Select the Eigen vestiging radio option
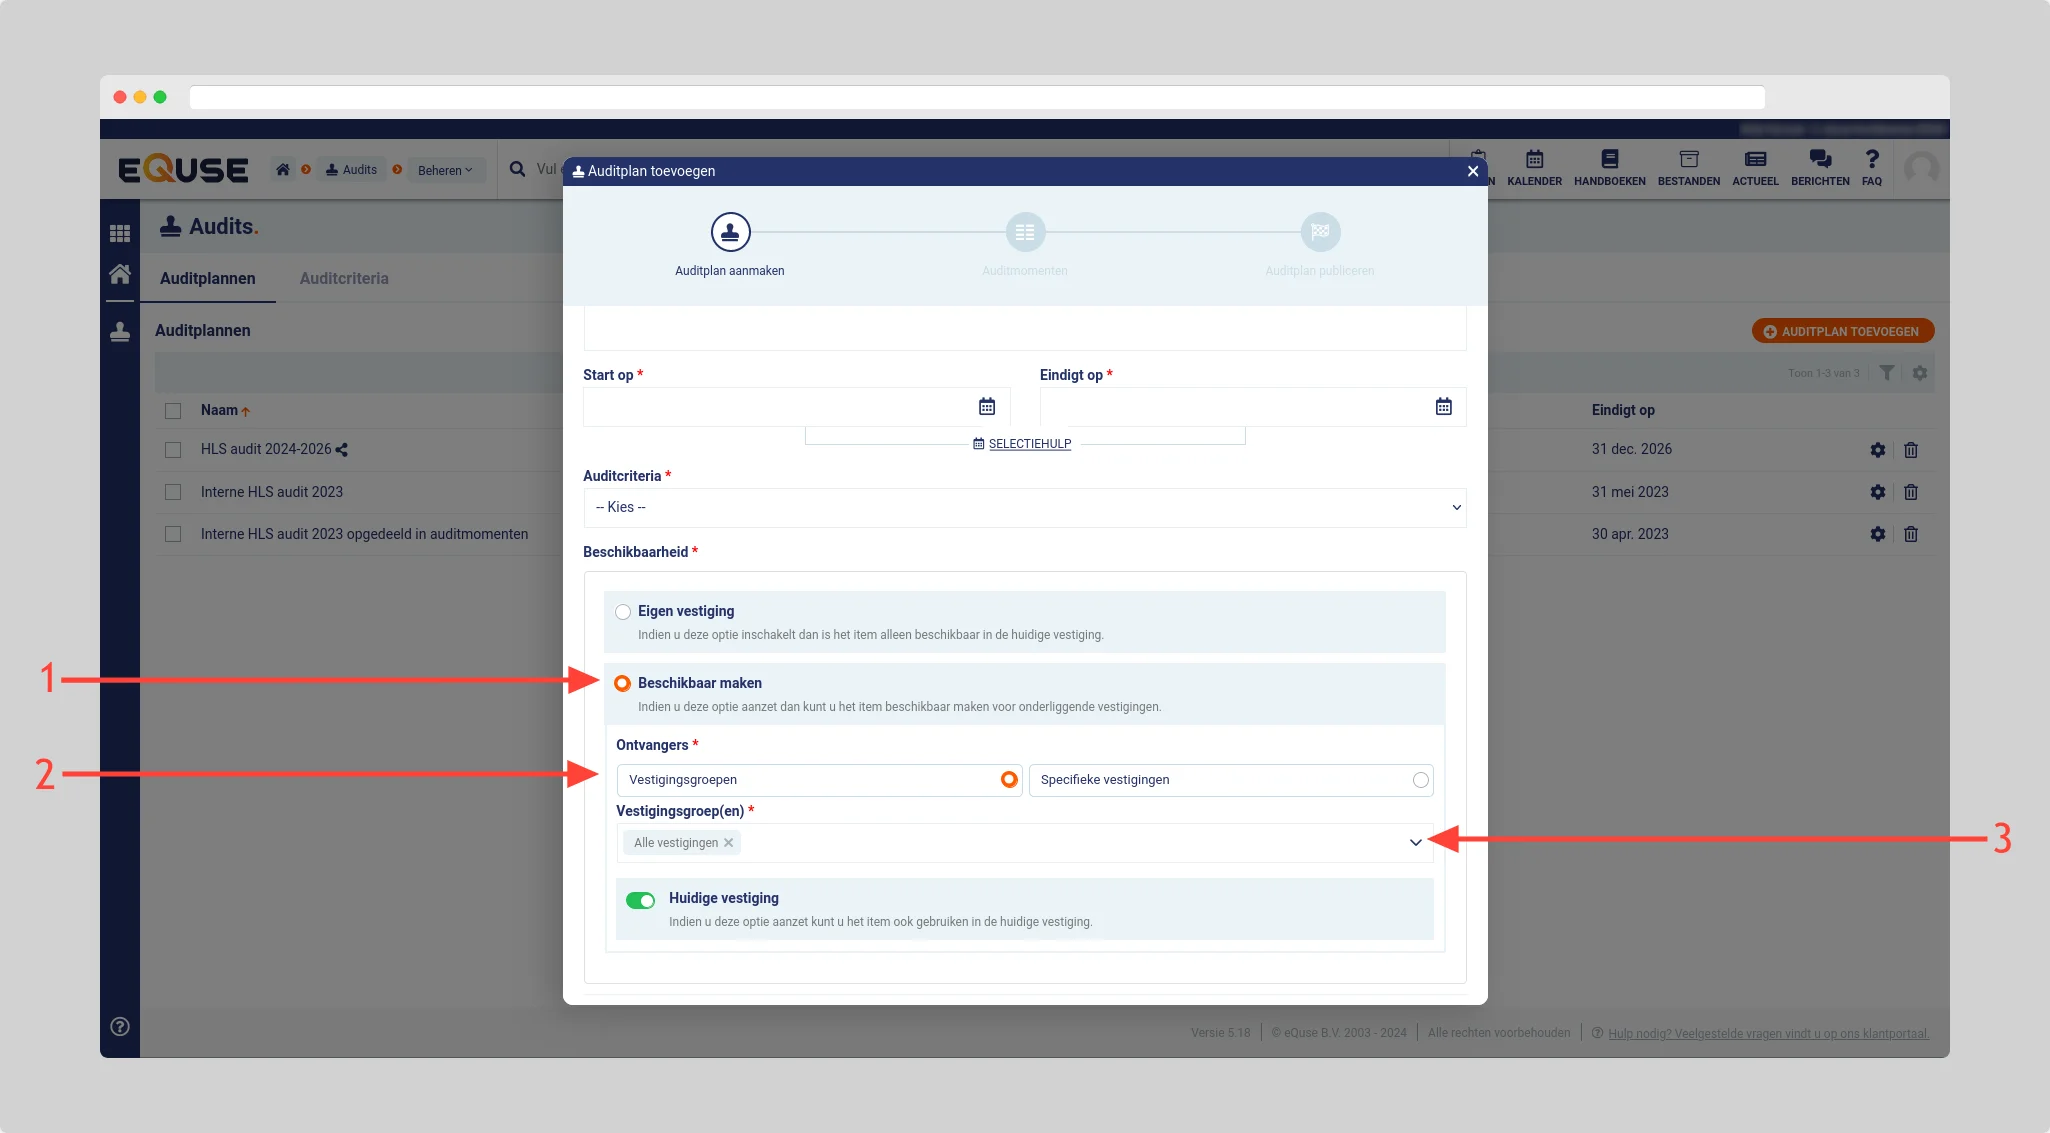 pyautogui.click(x=623, y=612)
